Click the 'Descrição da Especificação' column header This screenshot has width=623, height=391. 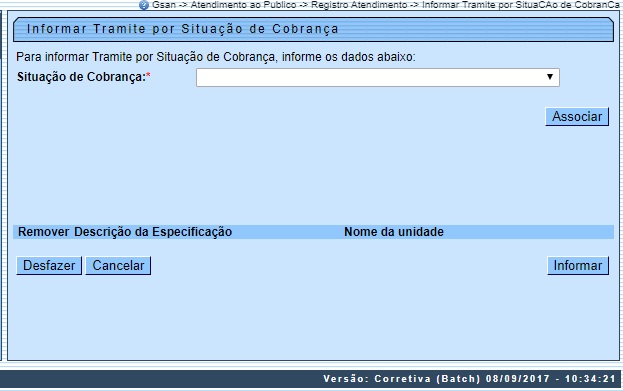click(153, 232)
